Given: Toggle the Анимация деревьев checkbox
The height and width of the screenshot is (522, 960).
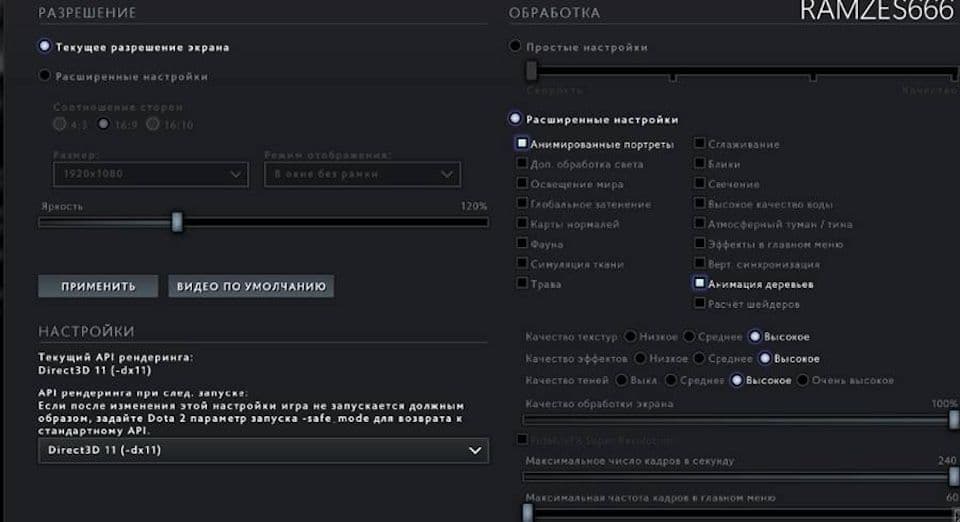Looking at the screenshot, I should (700, 284).
